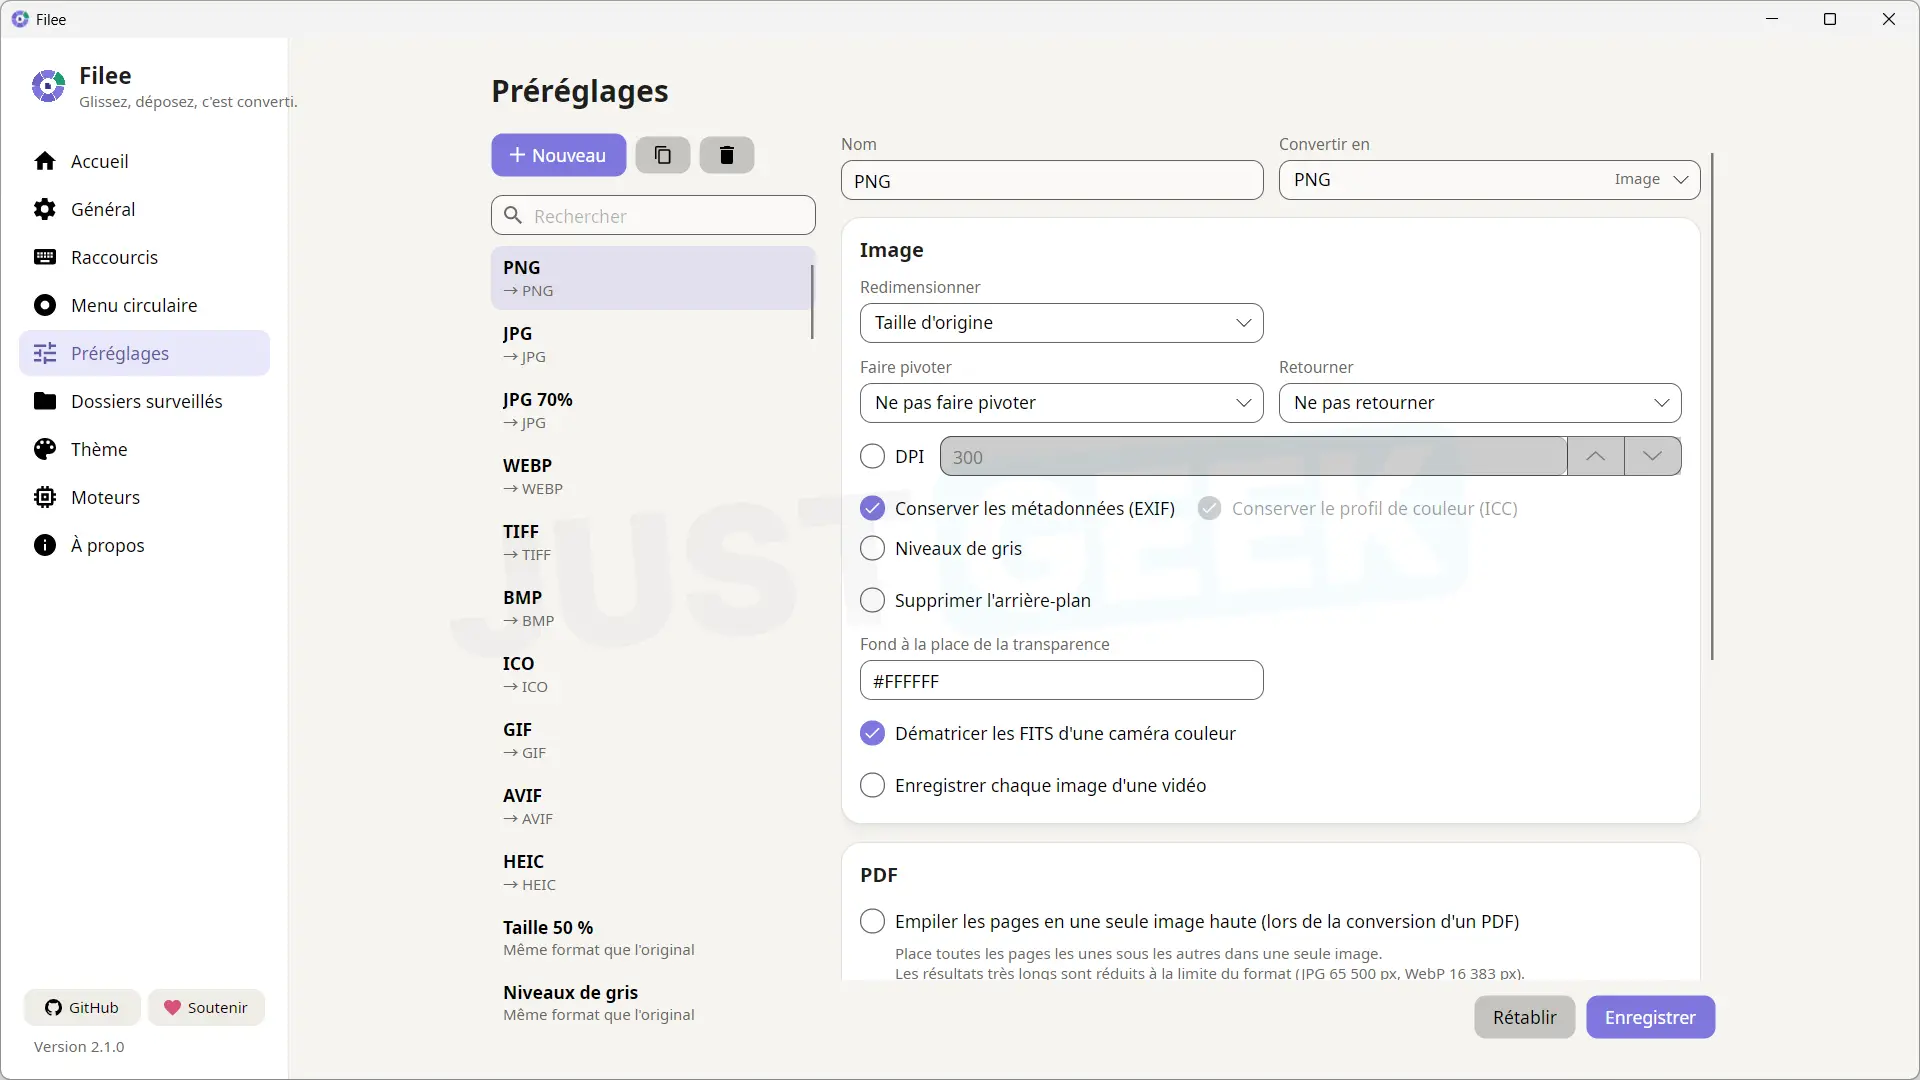Click the À propos info icon

click(45, 545)
